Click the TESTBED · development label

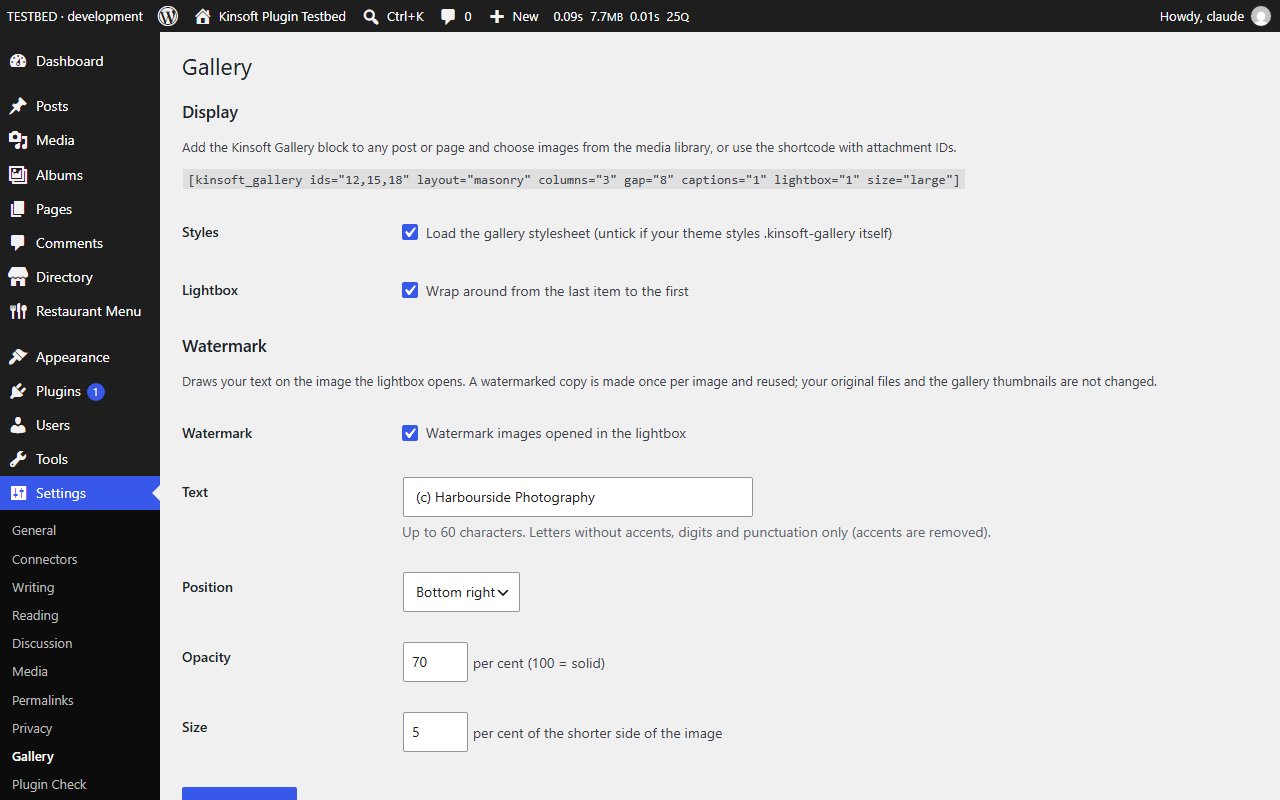(x=75, y=16)
